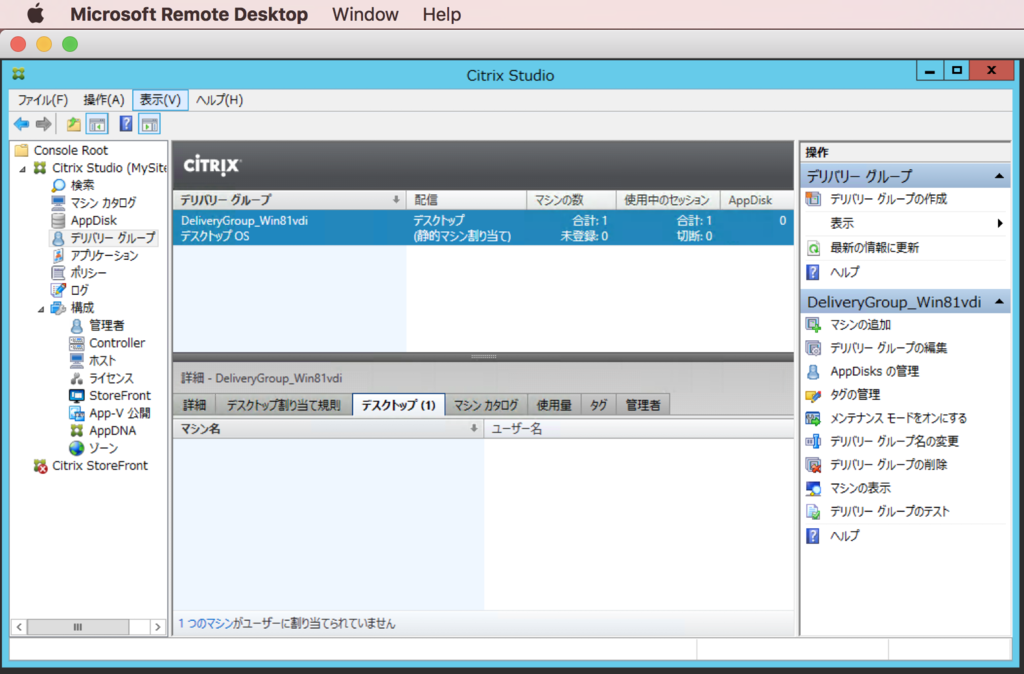1024x674 pixels.
Task: Open the ヘルプ(H) menu
Action: point(219,100)
